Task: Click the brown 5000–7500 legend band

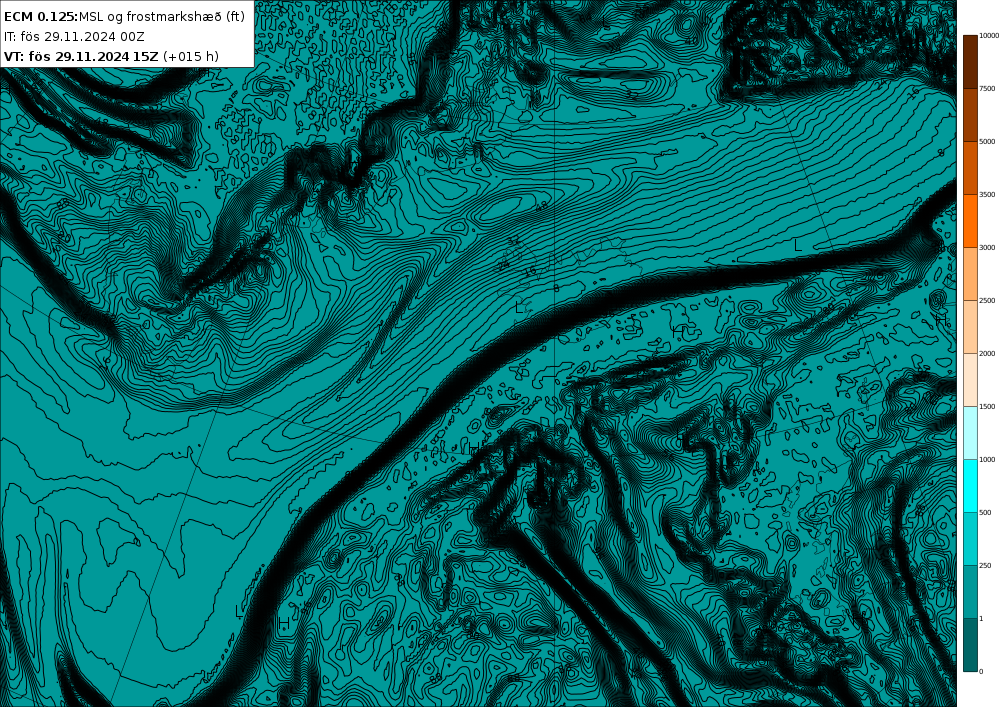Action: point(970,115)
